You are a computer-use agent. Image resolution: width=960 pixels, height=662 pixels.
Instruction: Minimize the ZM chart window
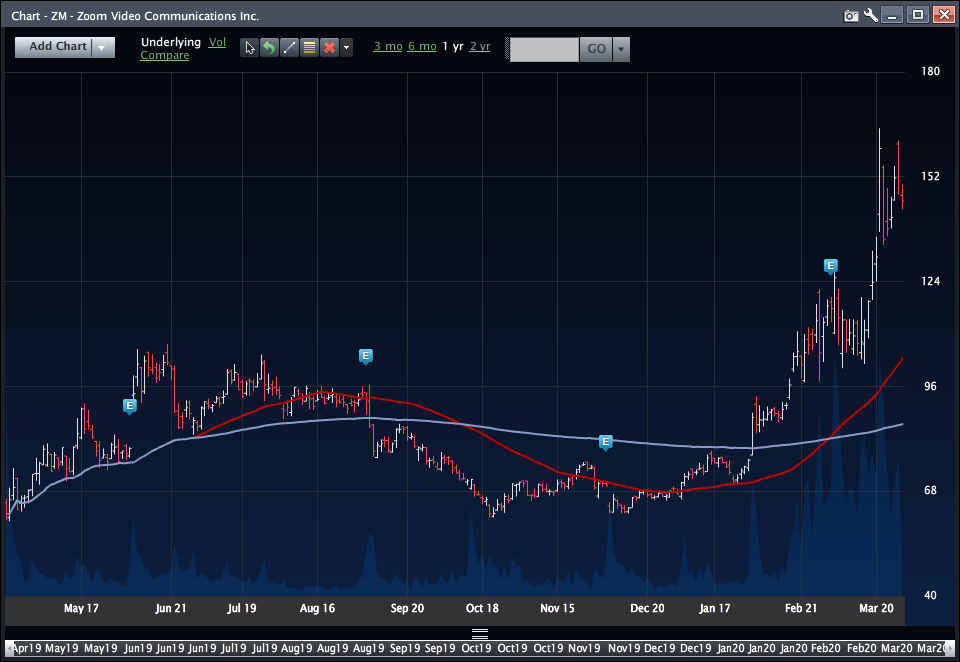tap(892, 15)
